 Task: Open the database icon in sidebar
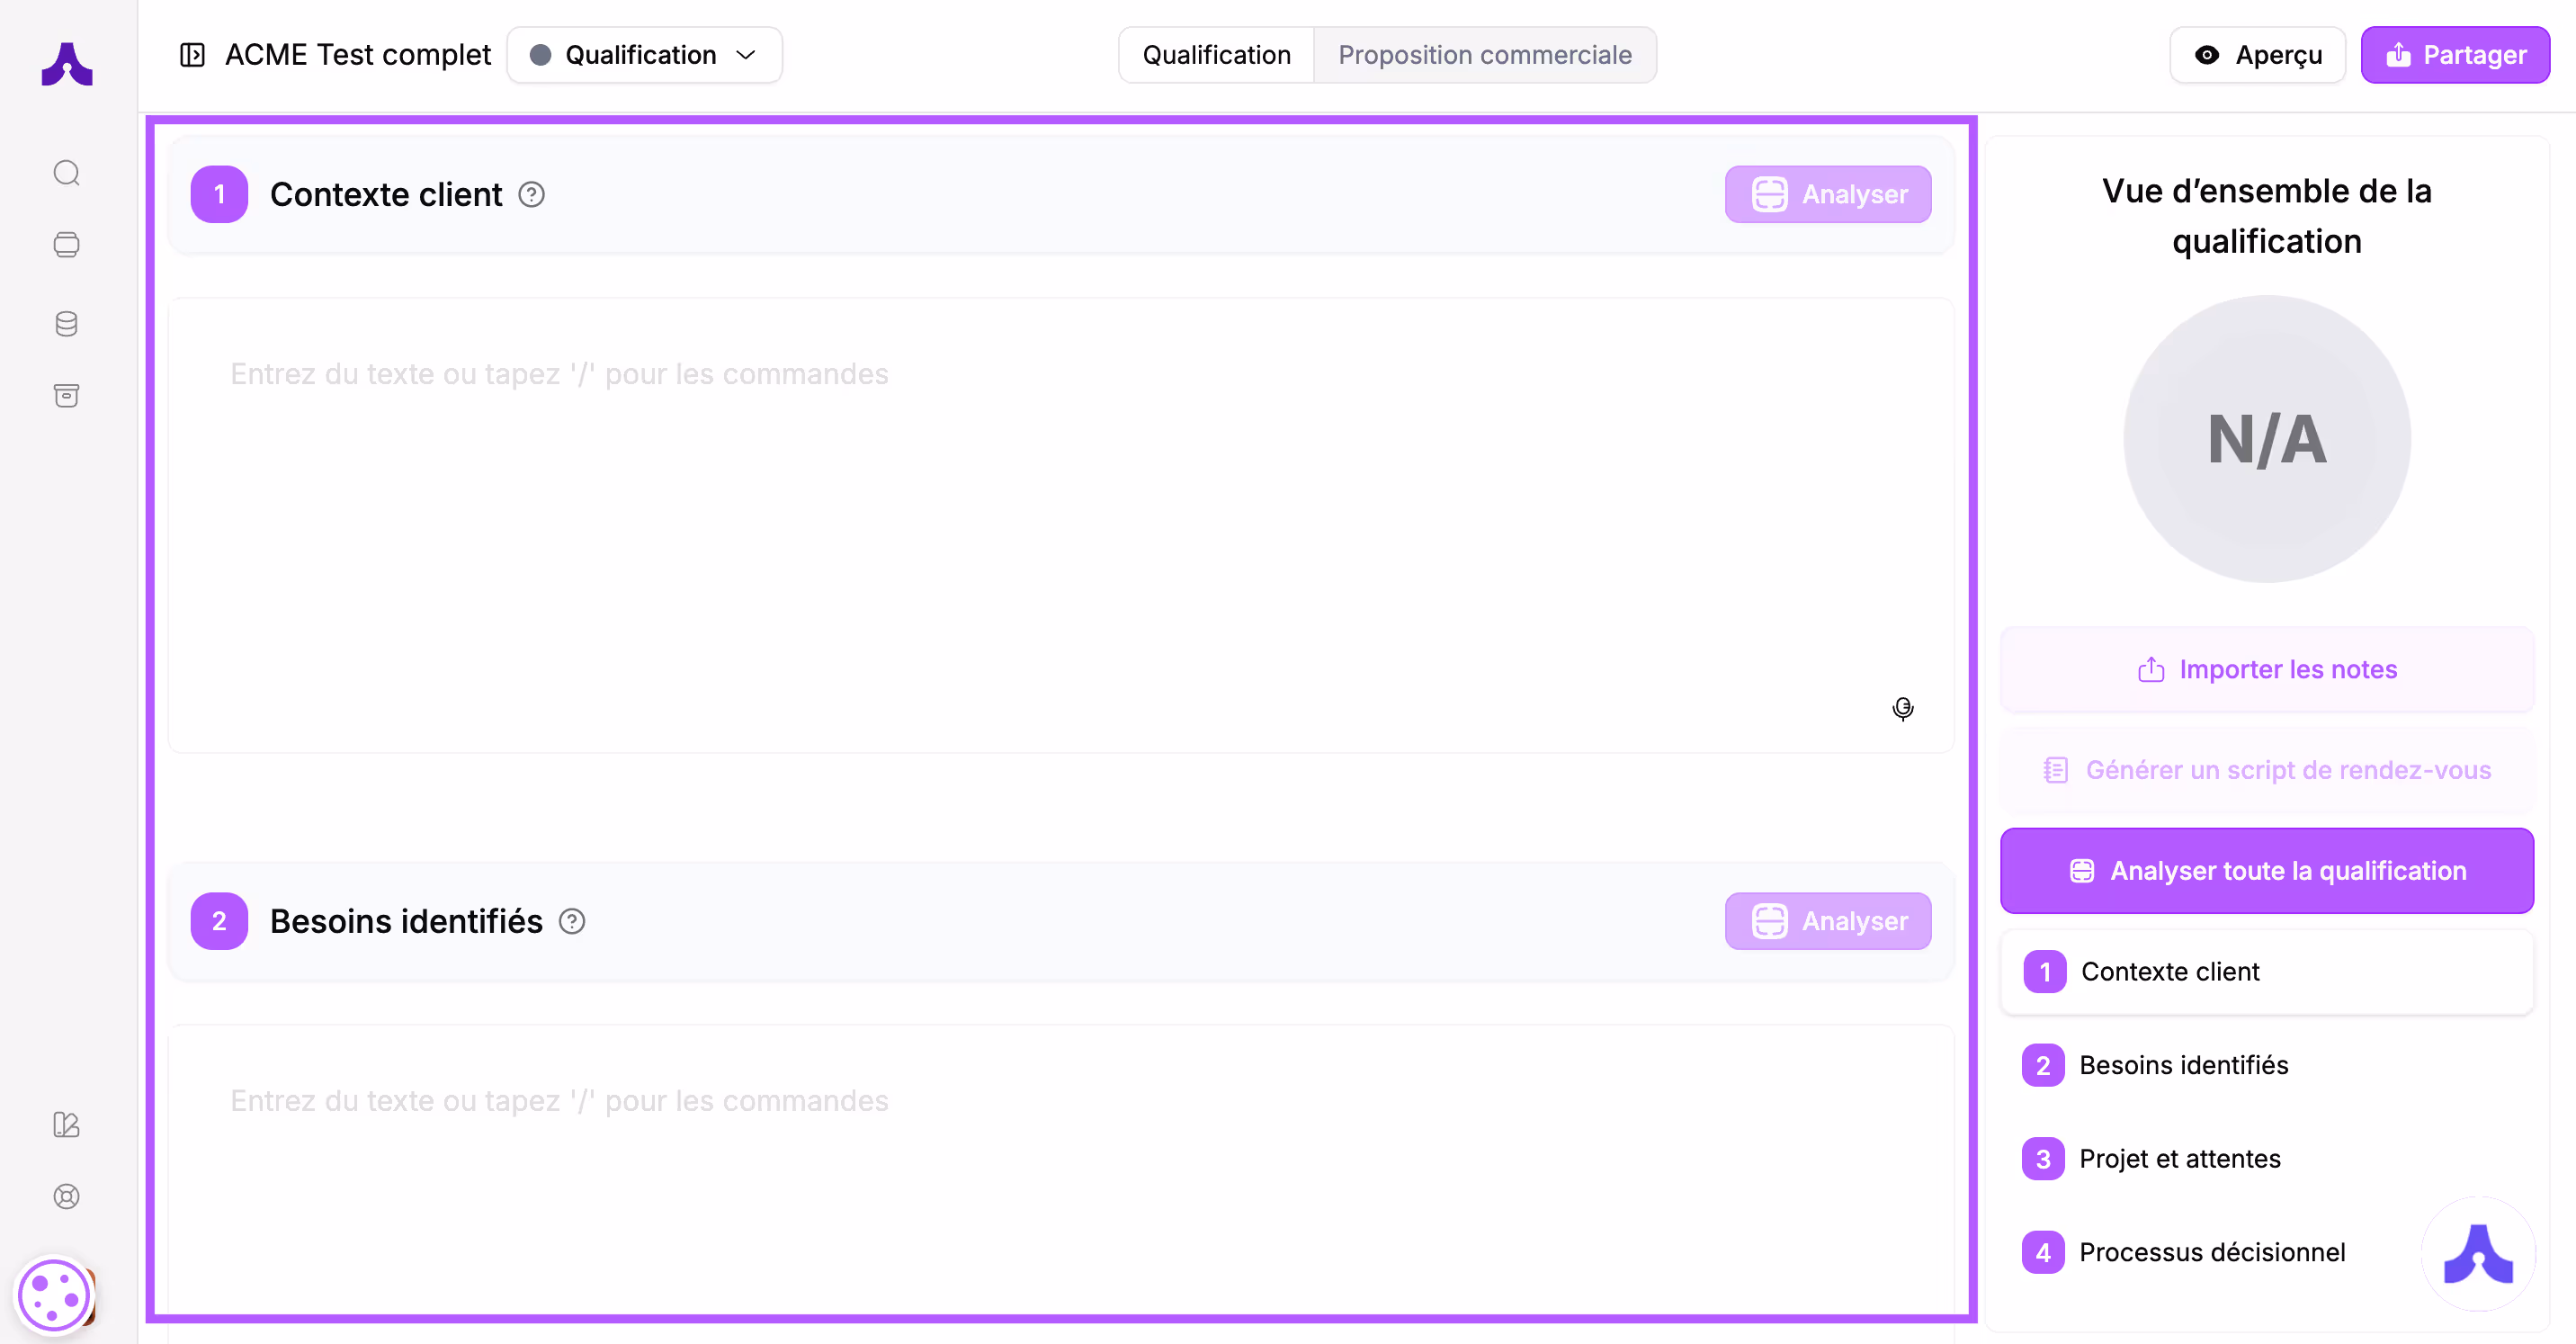(66, 324)
